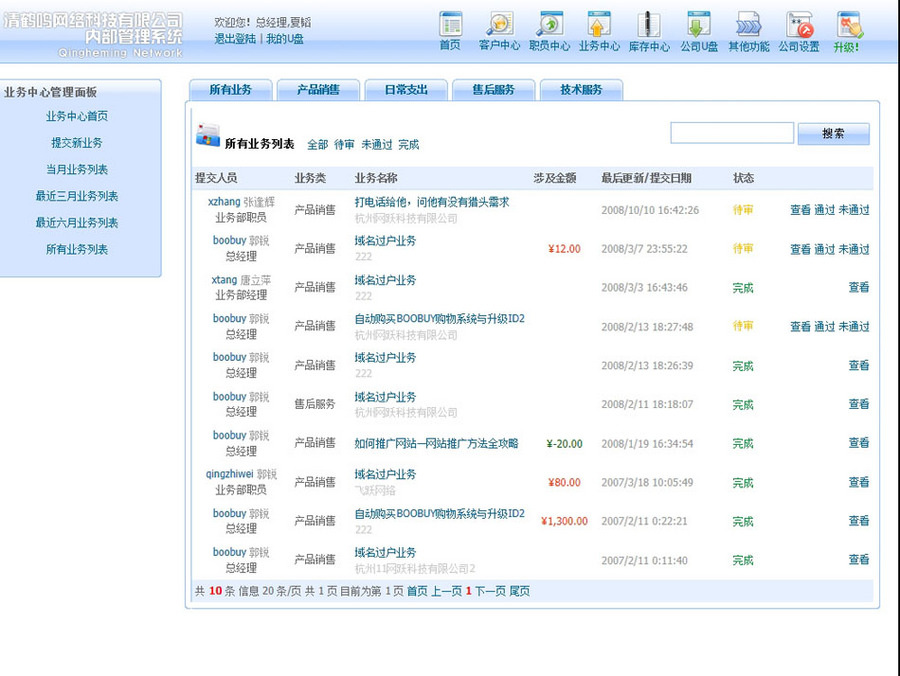Open the 客户中心 customer center icon

click(499, 24)
